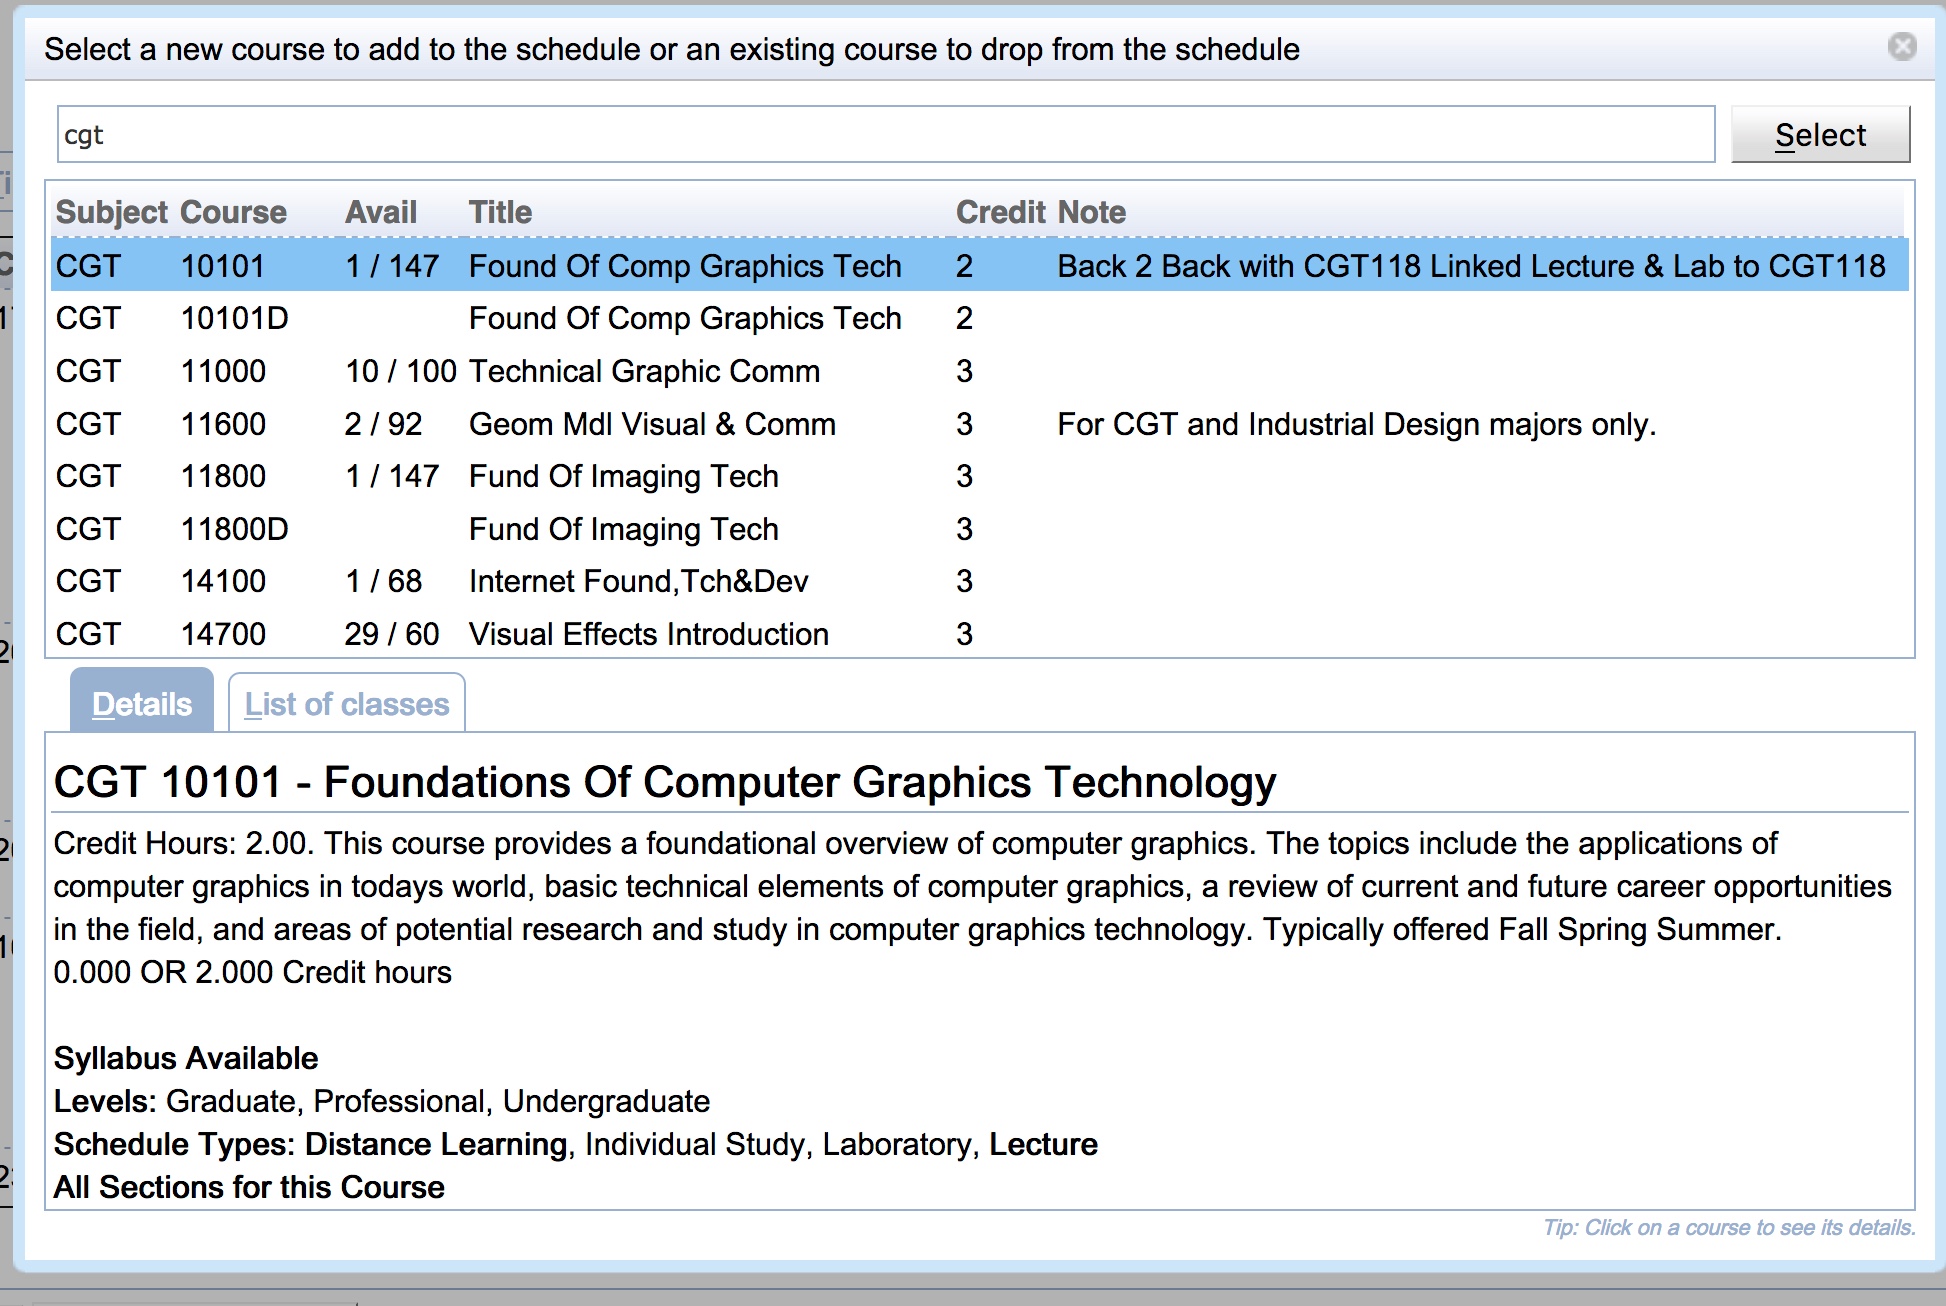Select course 11000 Technical Graphic Comm
This screenshot has width=1946, height=1306.
980,371
